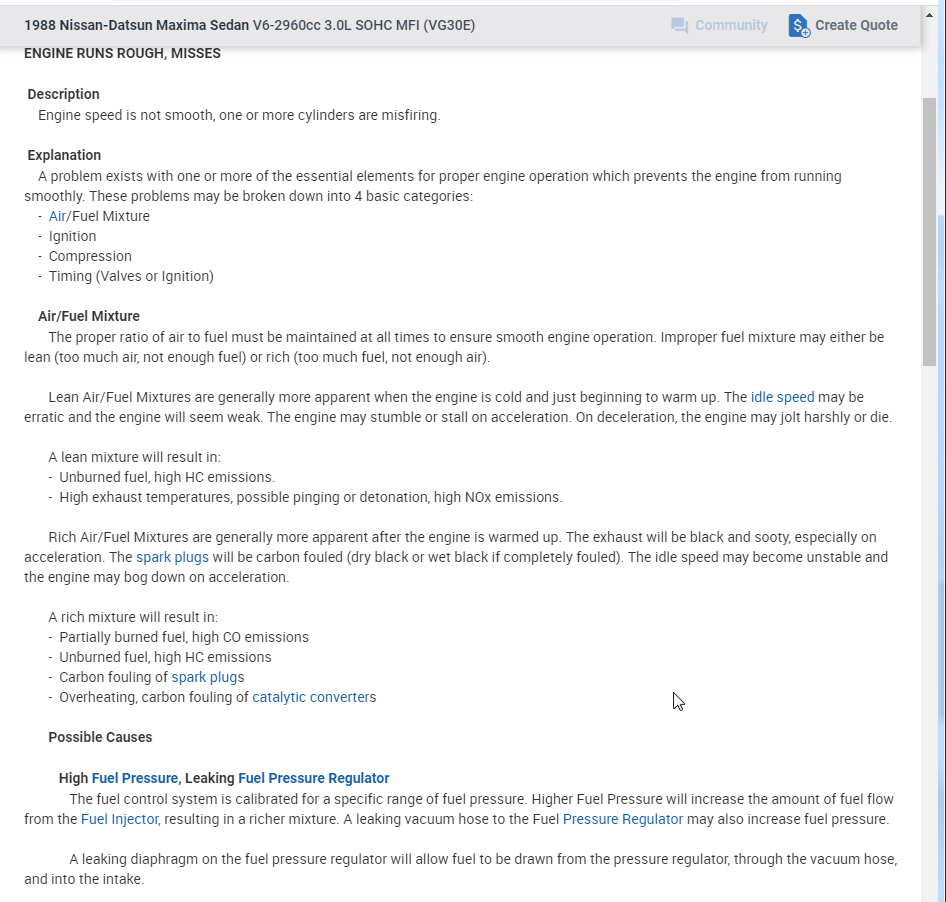Click Fuel Pressure link after the word High

(134, 778)
